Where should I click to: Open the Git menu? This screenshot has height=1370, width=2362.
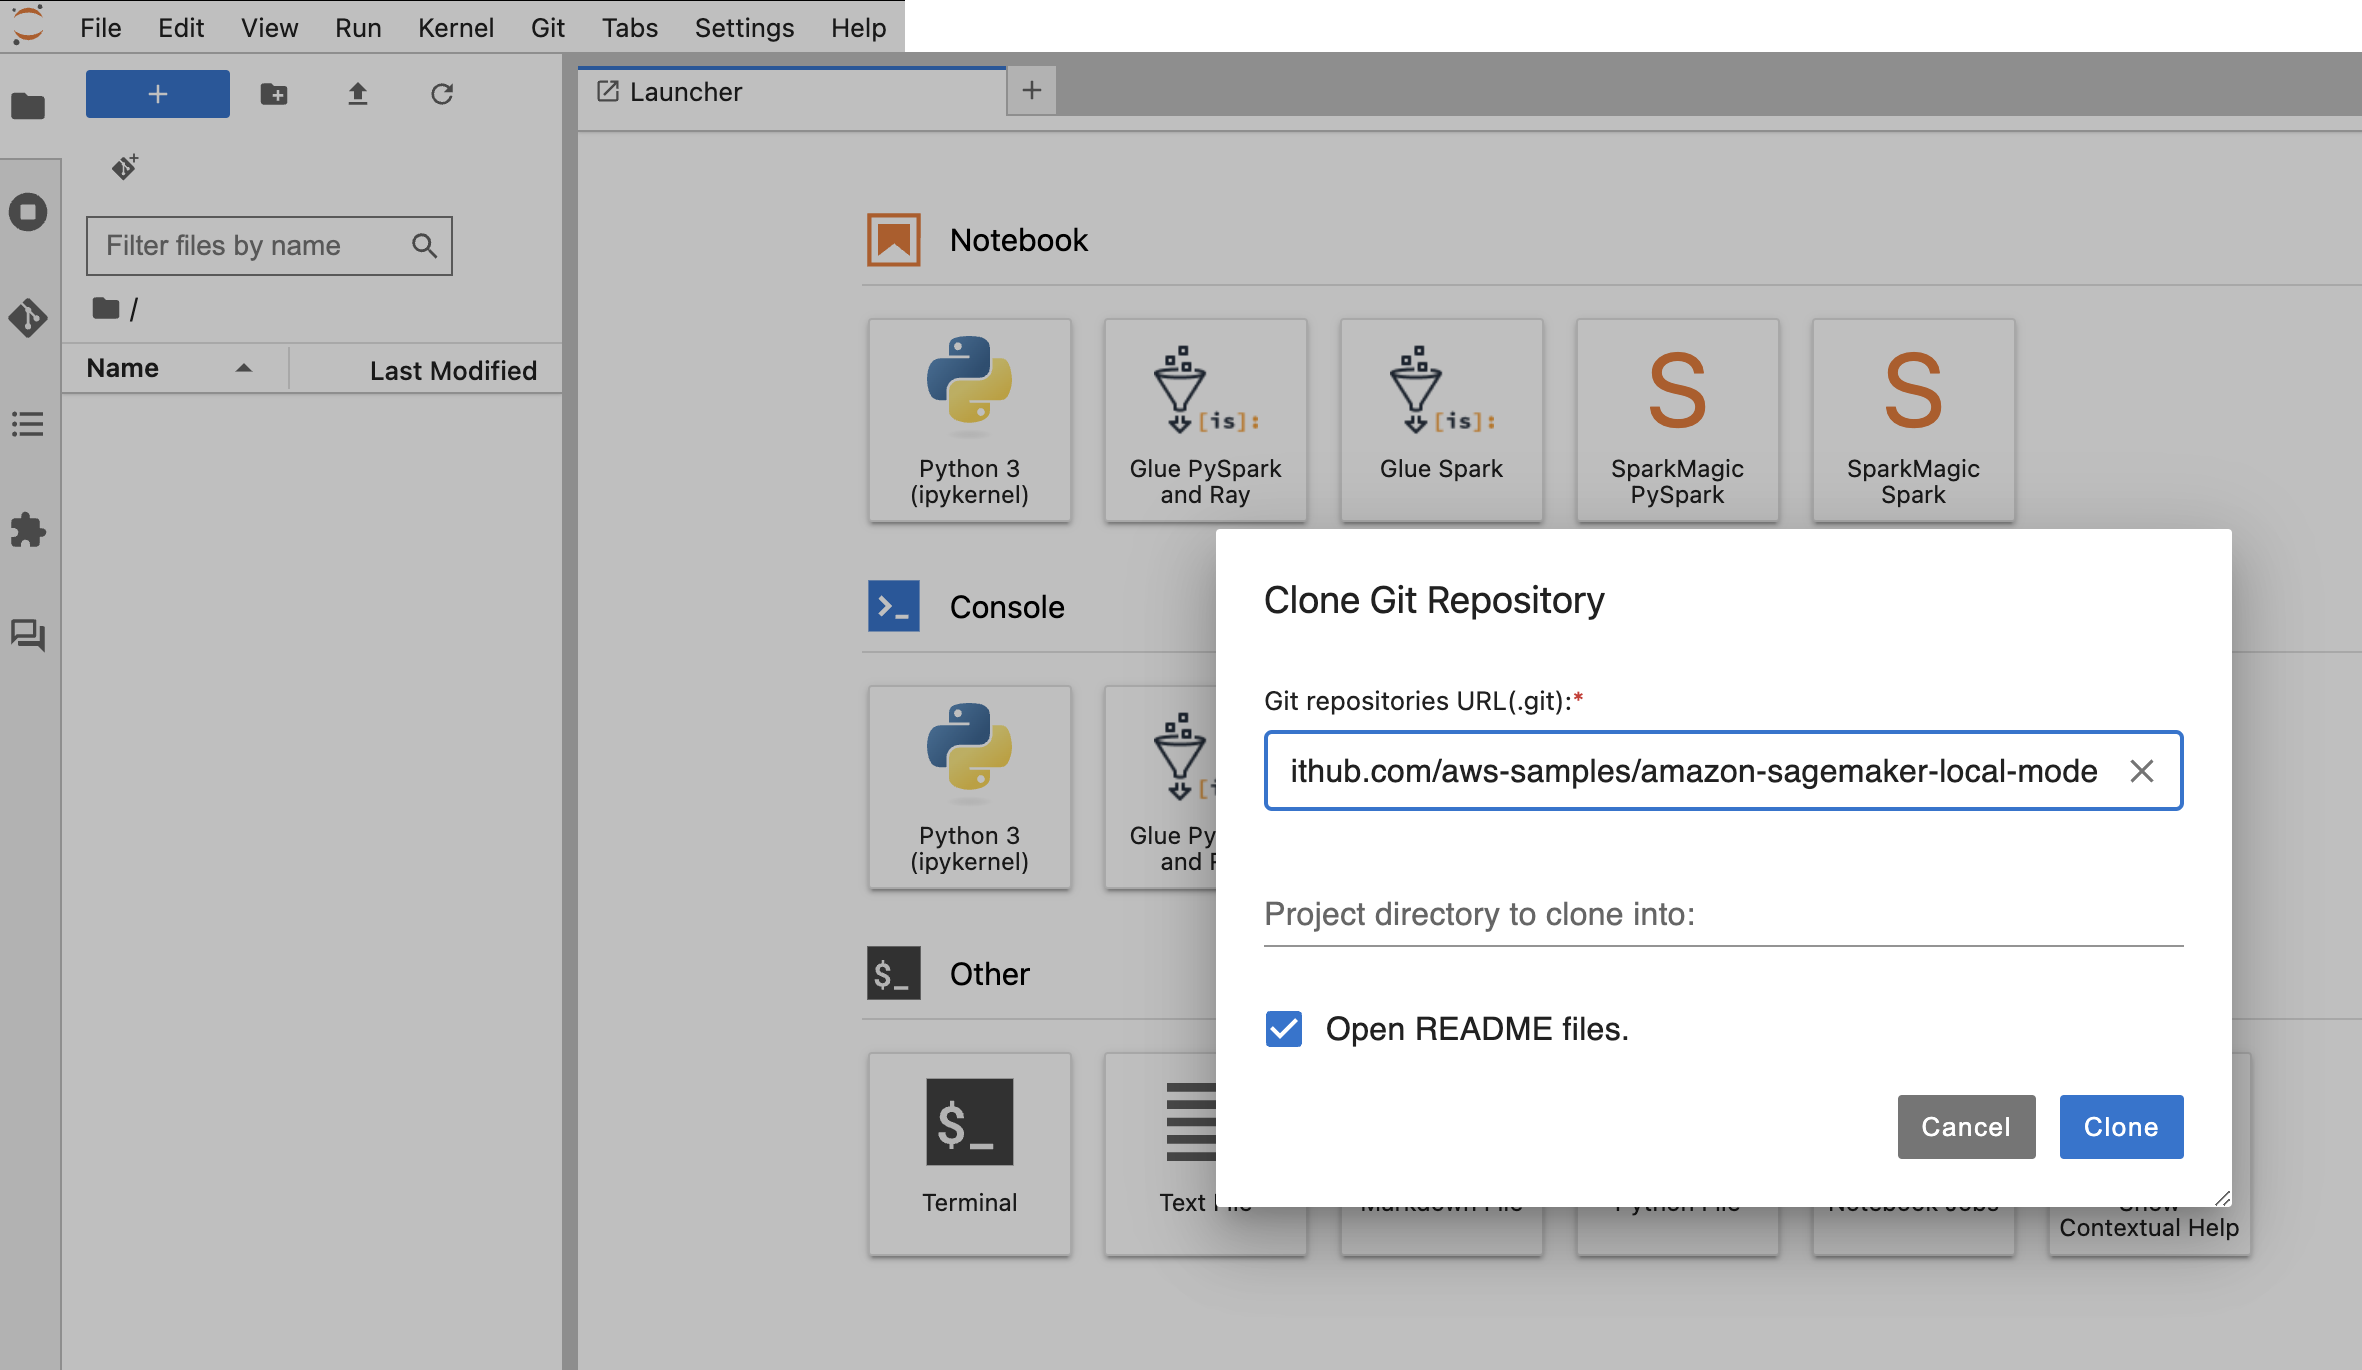click(547, 27)
